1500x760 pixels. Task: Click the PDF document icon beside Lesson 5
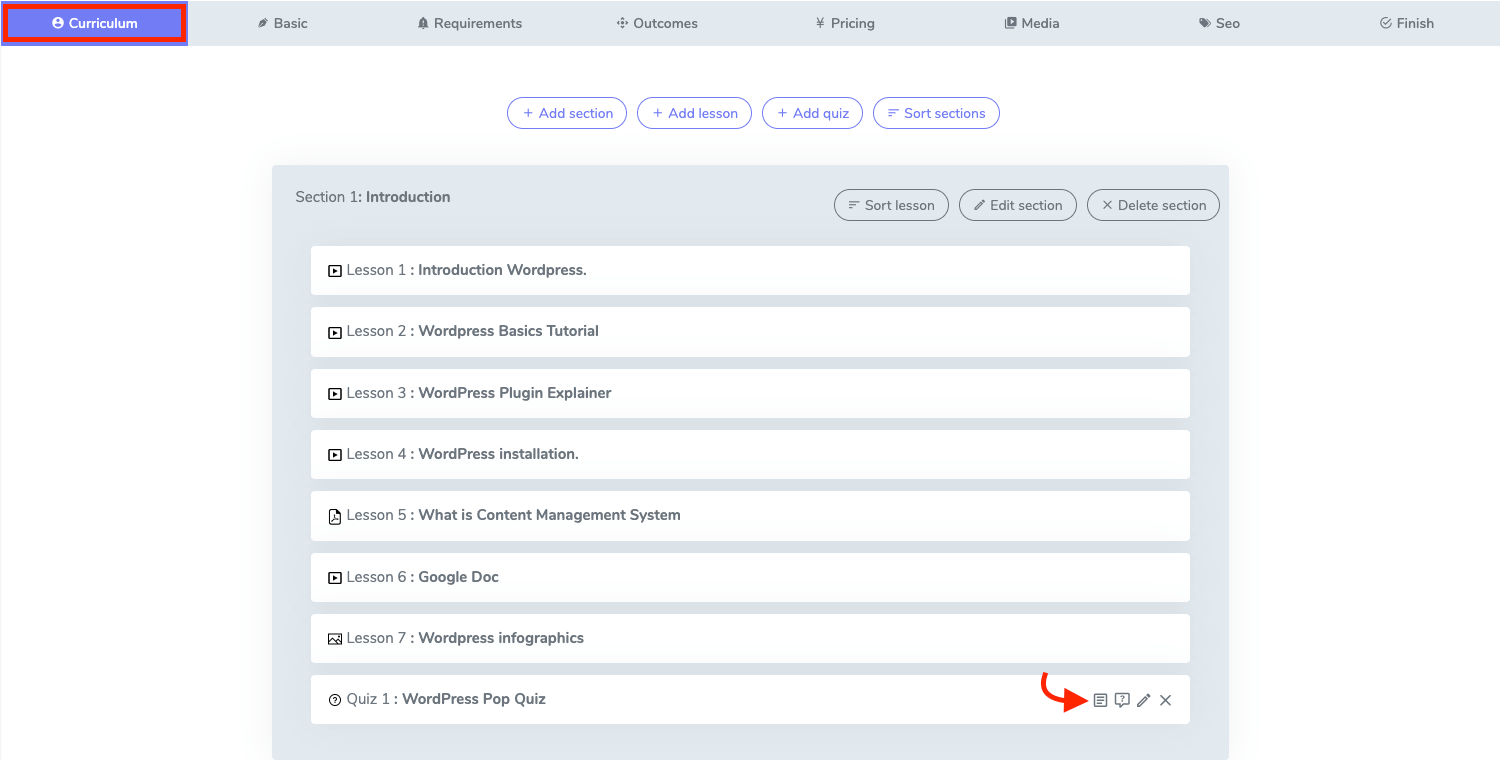pos(335,516)
